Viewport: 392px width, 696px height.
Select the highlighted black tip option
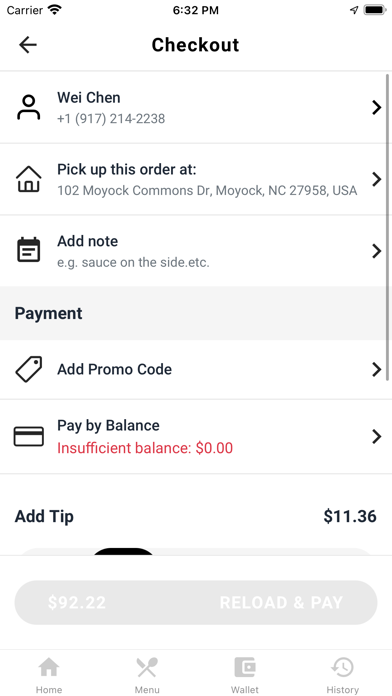point(123,552)
